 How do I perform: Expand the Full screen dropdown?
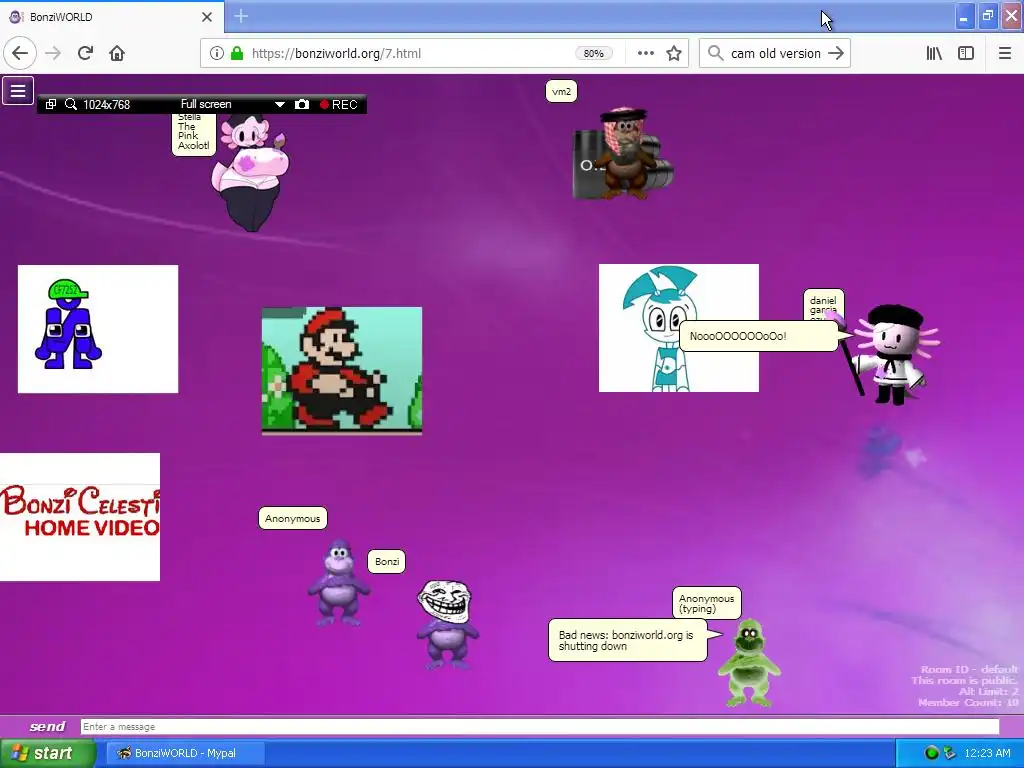[280, 104]
